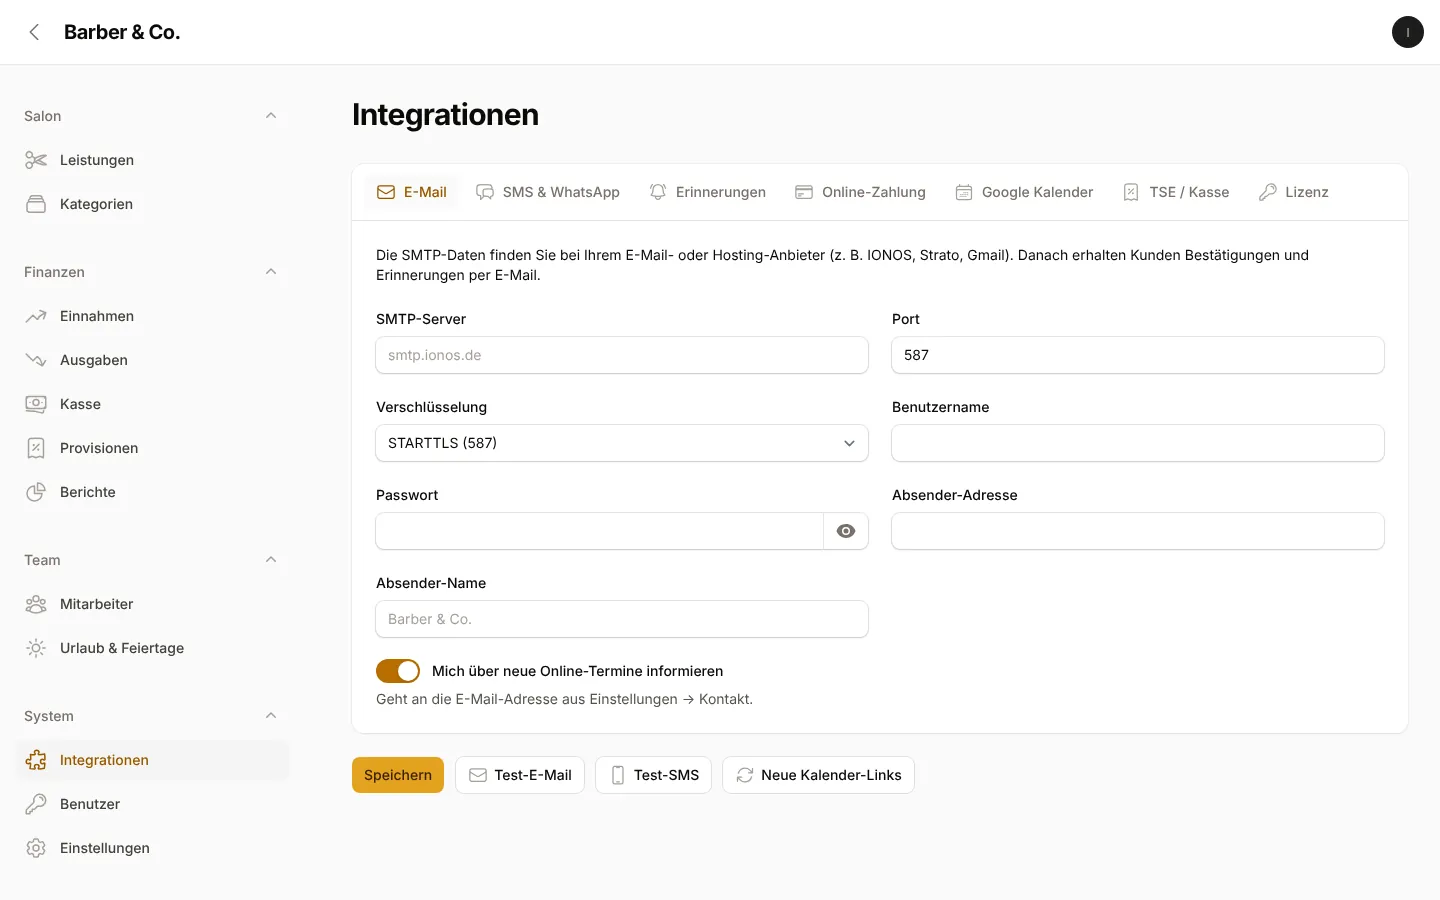Focus the SMTP-Server input field
This screenshot has height=900, width=1440.
(x=622, y=355)
